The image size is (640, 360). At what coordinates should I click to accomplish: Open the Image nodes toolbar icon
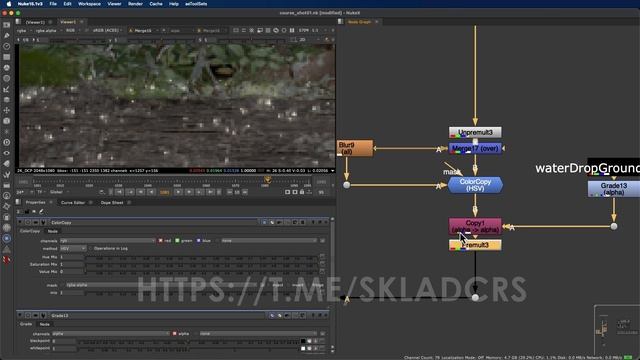pyautogui.click(x=7, y=25)
